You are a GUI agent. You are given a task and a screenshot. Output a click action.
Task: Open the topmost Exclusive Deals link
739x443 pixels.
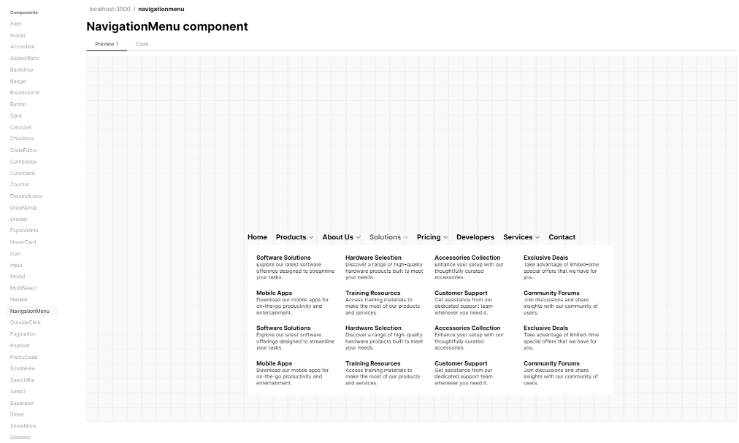coord(545,258)
